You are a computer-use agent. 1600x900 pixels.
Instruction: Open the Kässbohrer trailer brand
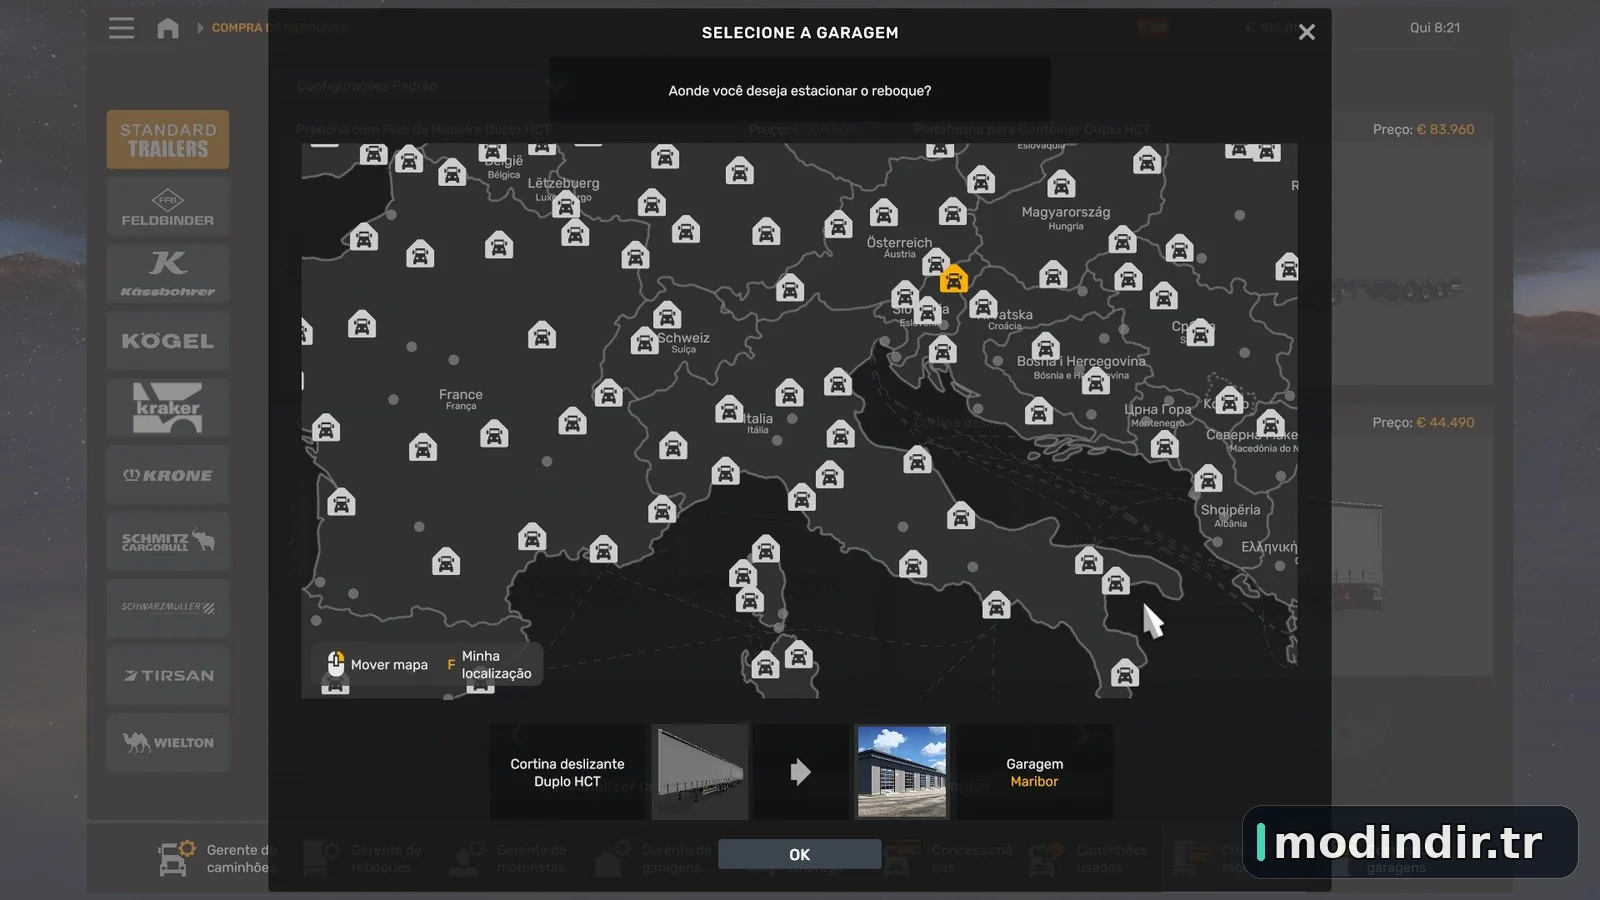point(168,273)
